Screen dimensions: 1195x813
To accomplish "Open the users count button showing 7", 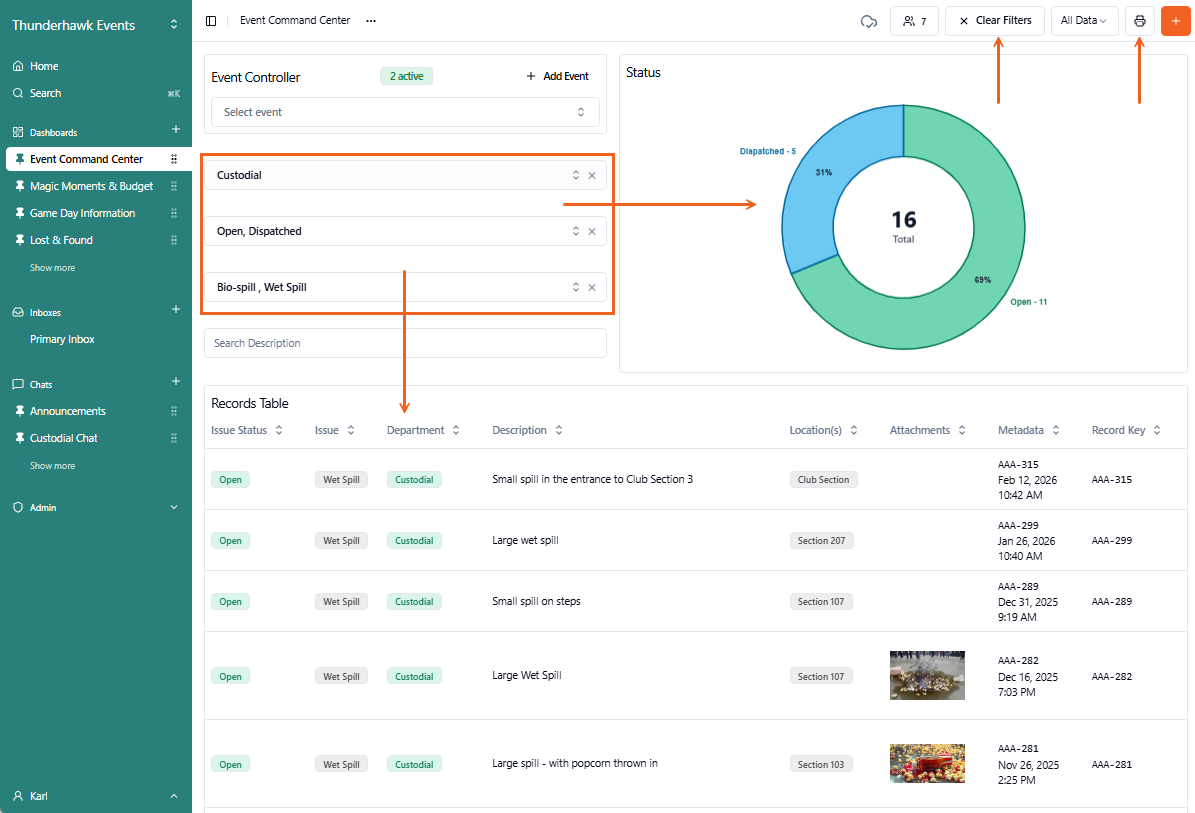I will click(x=914, y=21).
